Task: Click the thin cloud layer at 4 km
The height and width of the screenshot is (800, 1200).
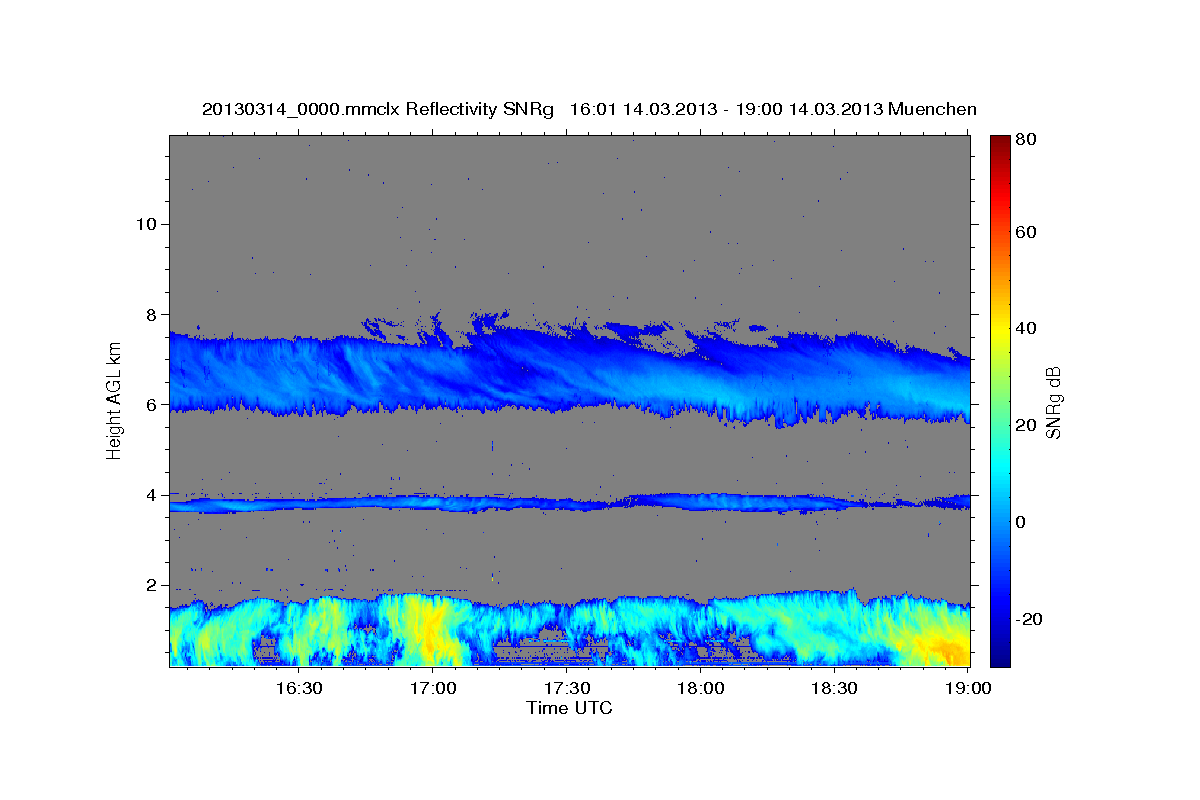Action: click(569, 502)
